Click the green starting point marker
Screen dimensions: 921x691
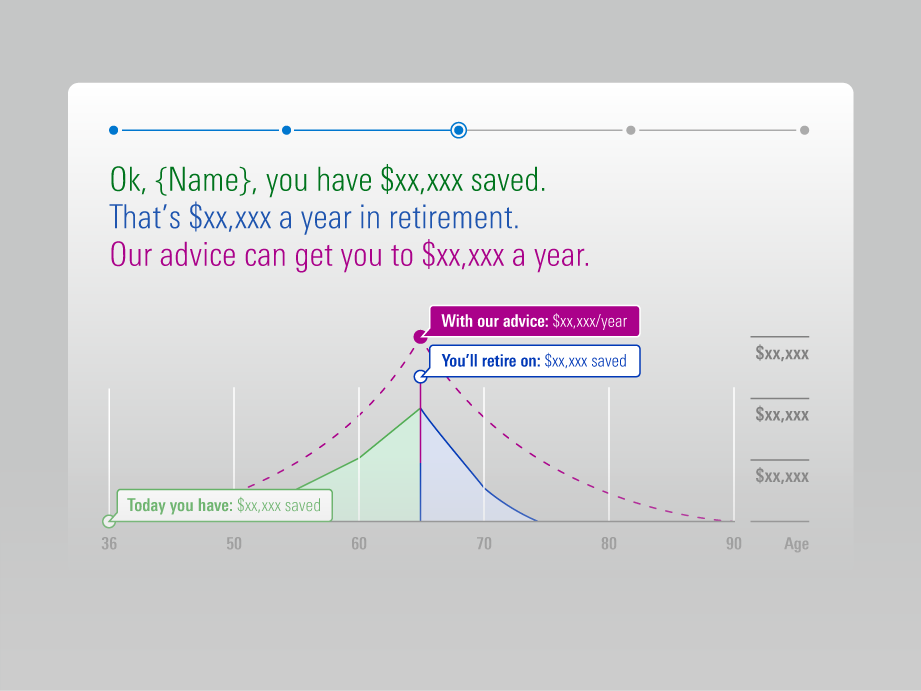[108, 521]
